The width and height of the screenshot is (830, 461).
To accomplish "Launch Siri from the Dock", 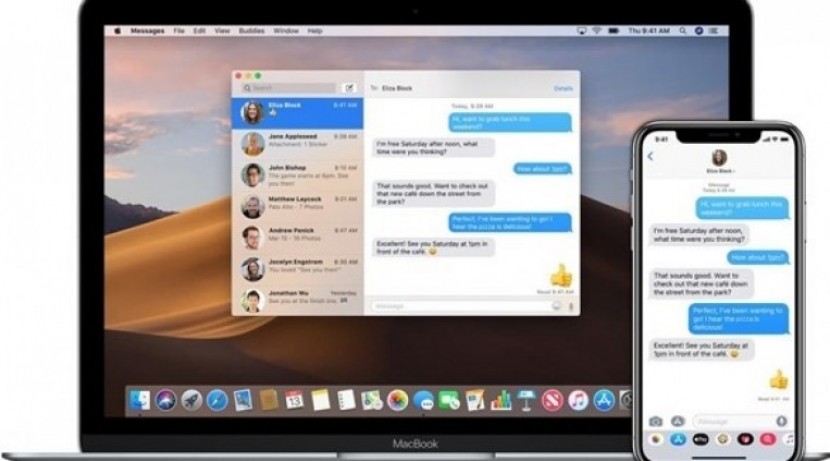I will click(x=165, y=401).
